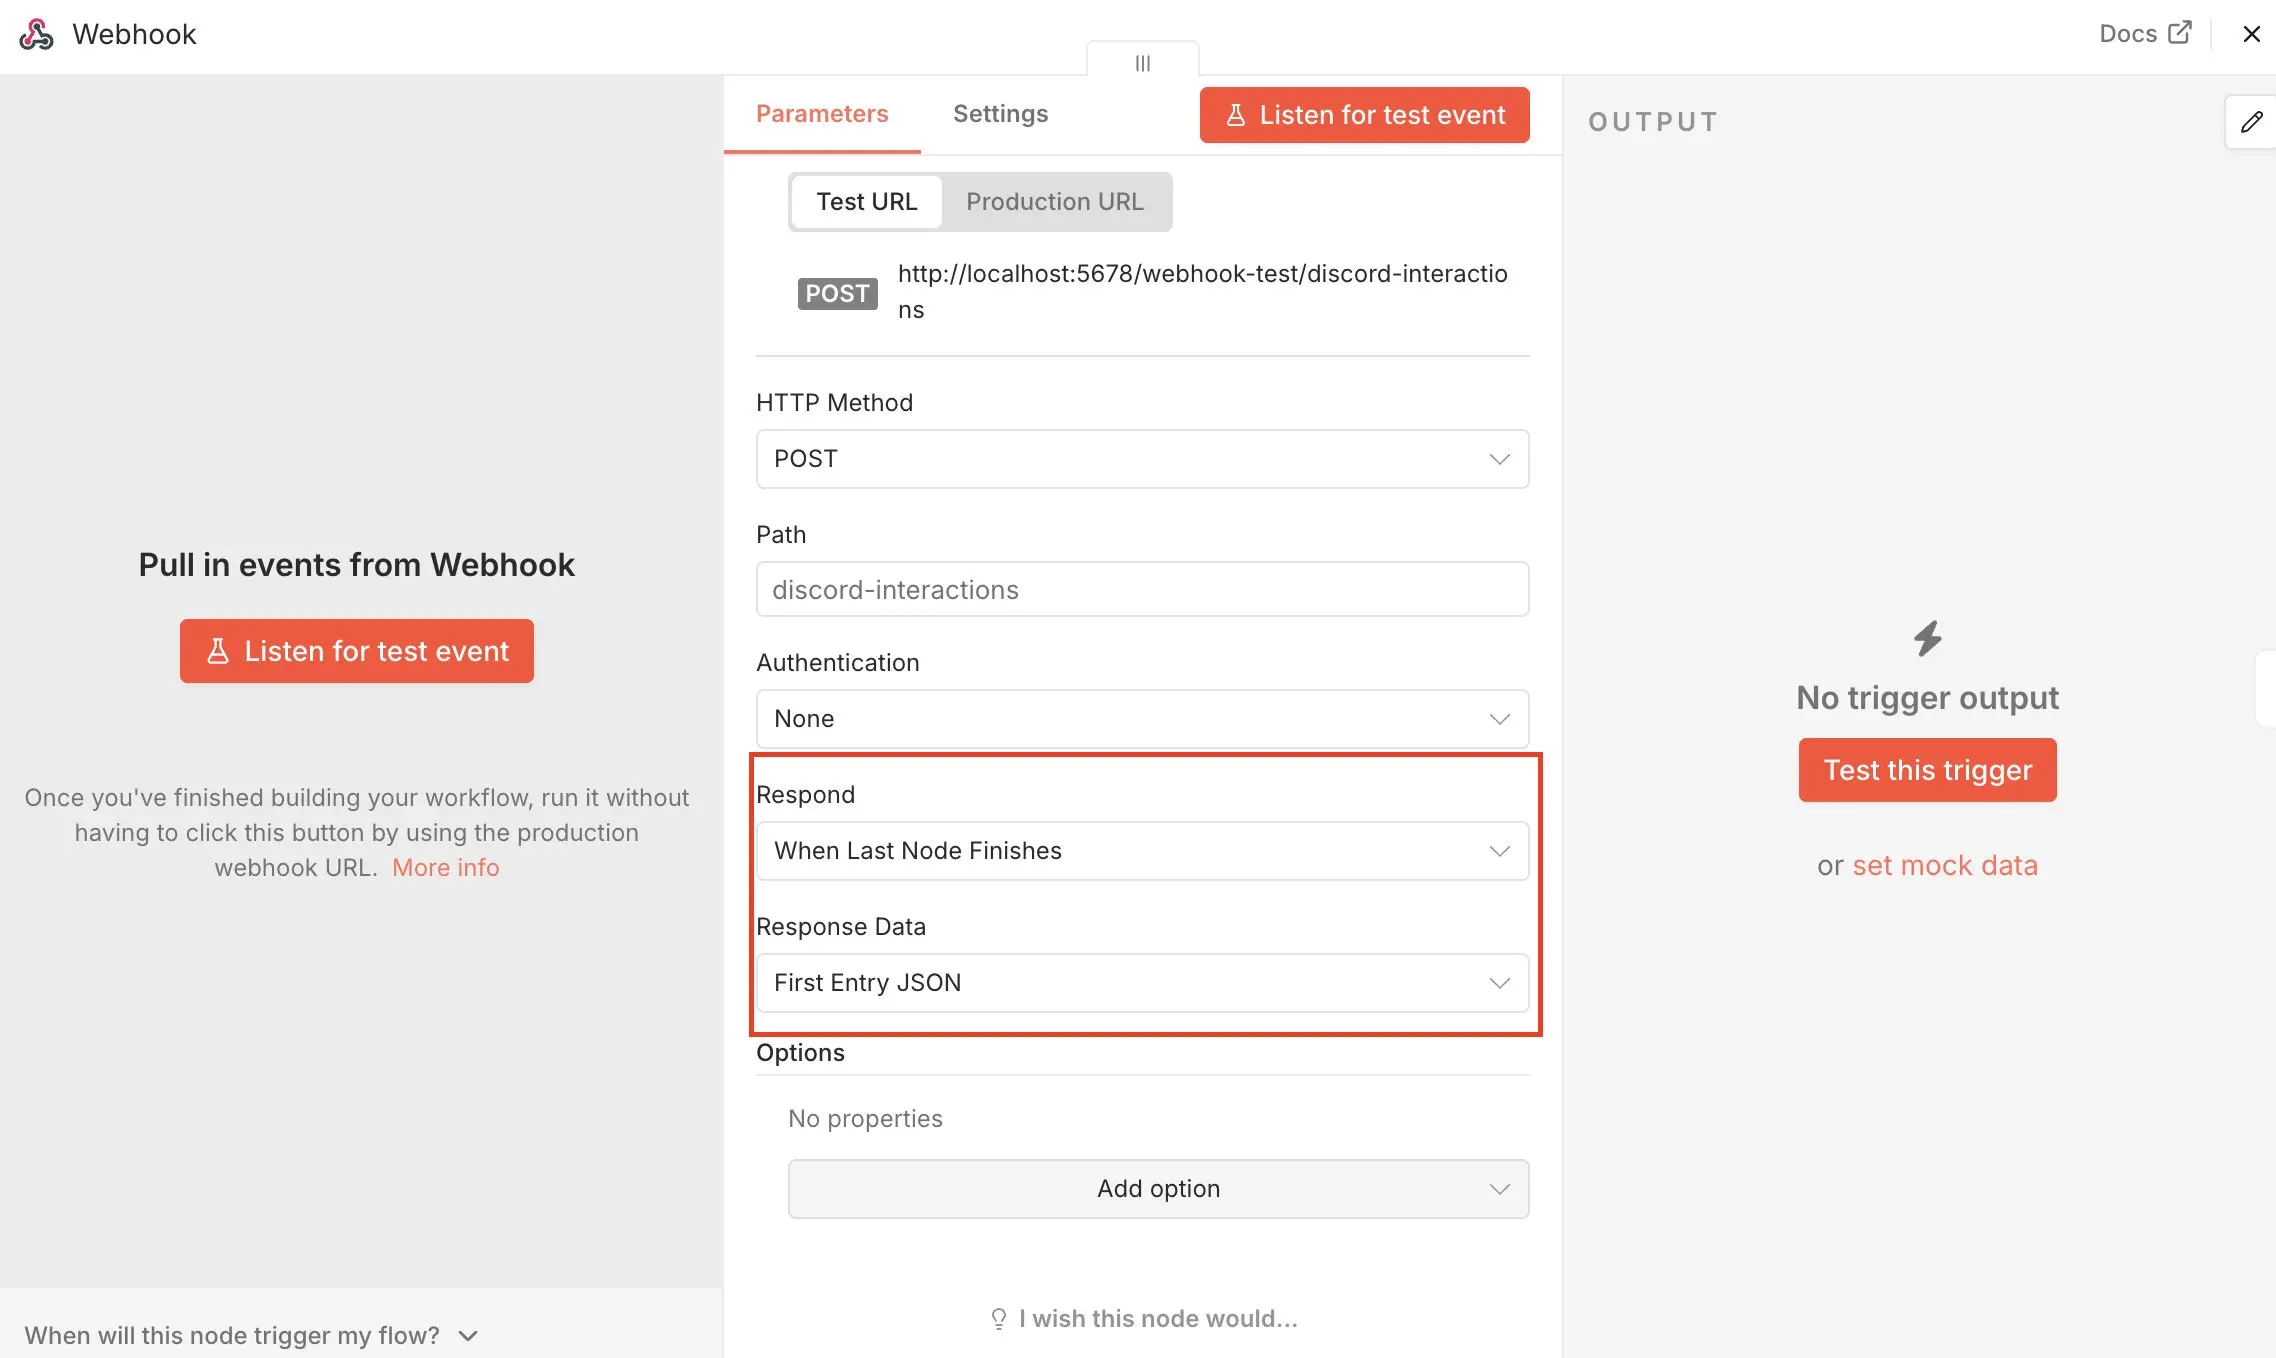Open the Response Data dropdown

[x=1141, y=982]
